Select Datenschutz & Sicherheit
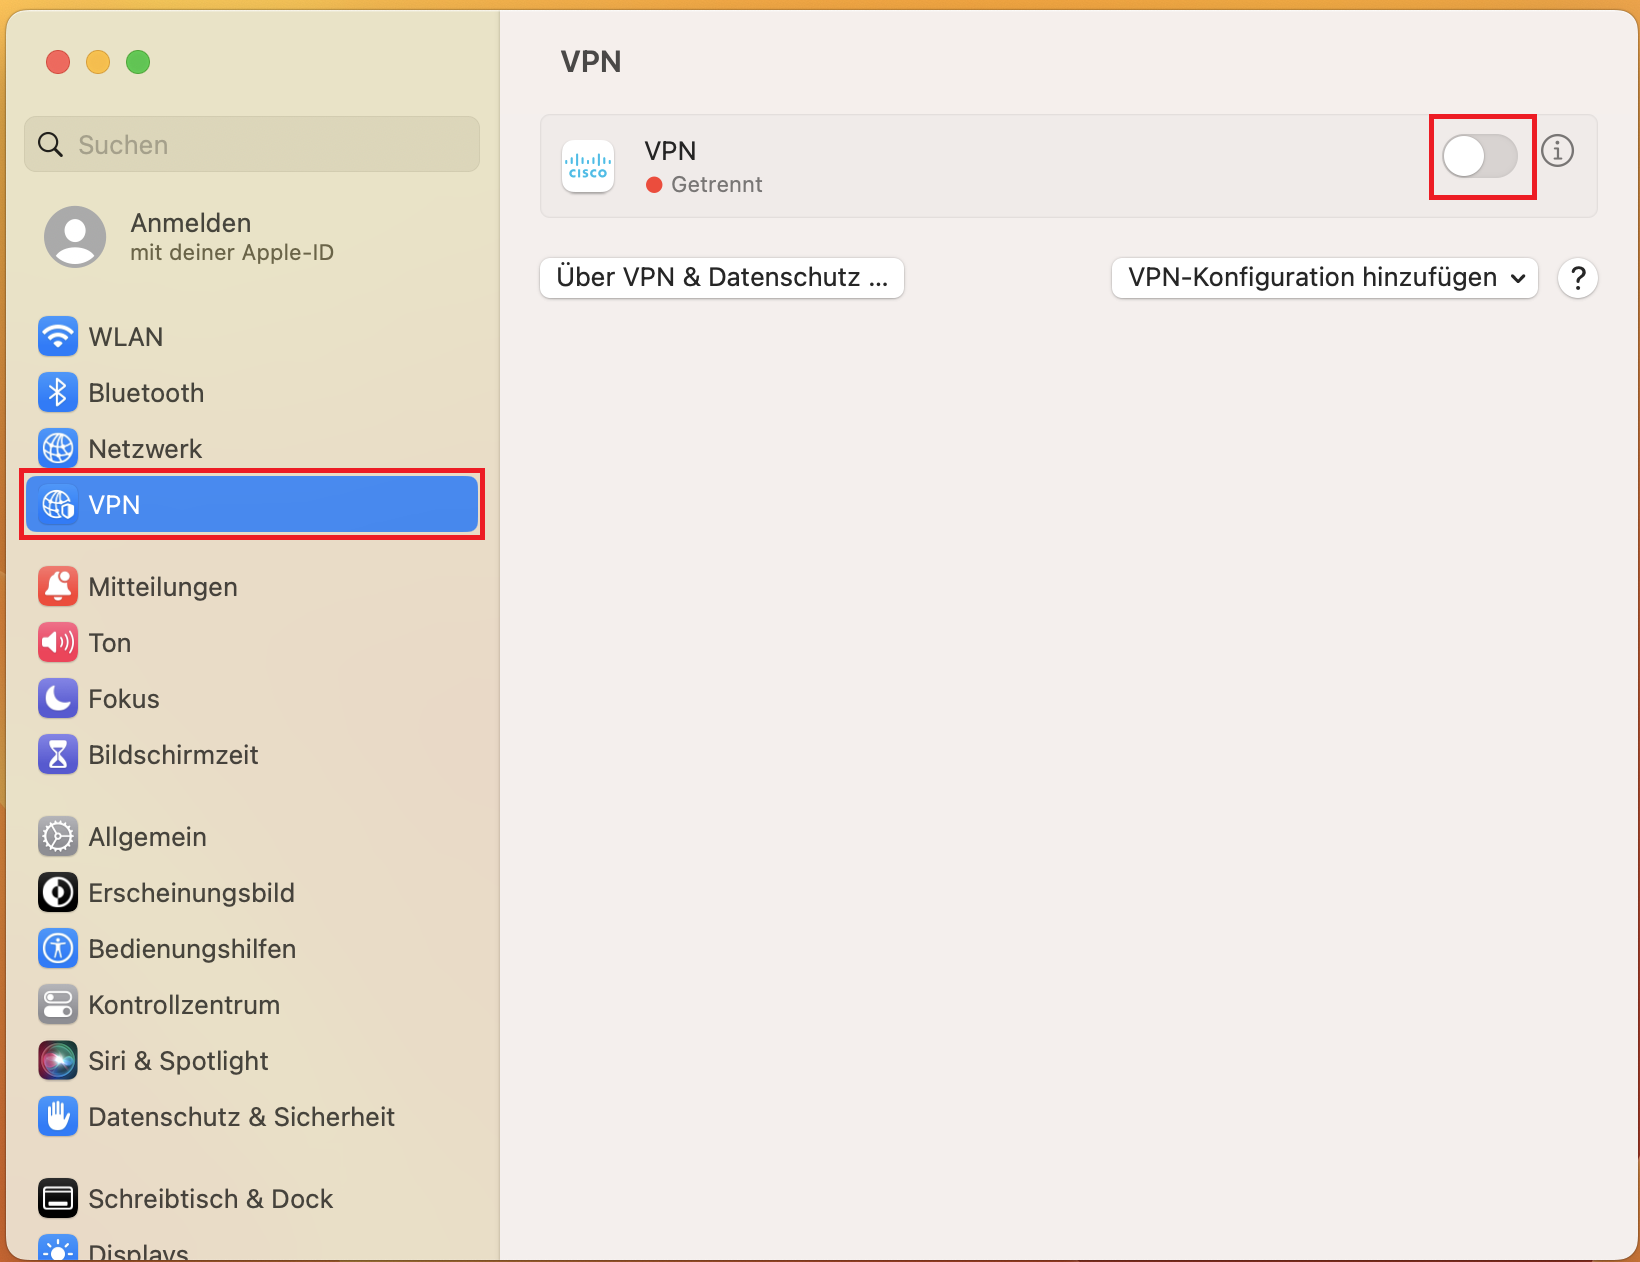Viewport: 1640px width, 1262px height. pyautogui.click(x=241, y=1117)
